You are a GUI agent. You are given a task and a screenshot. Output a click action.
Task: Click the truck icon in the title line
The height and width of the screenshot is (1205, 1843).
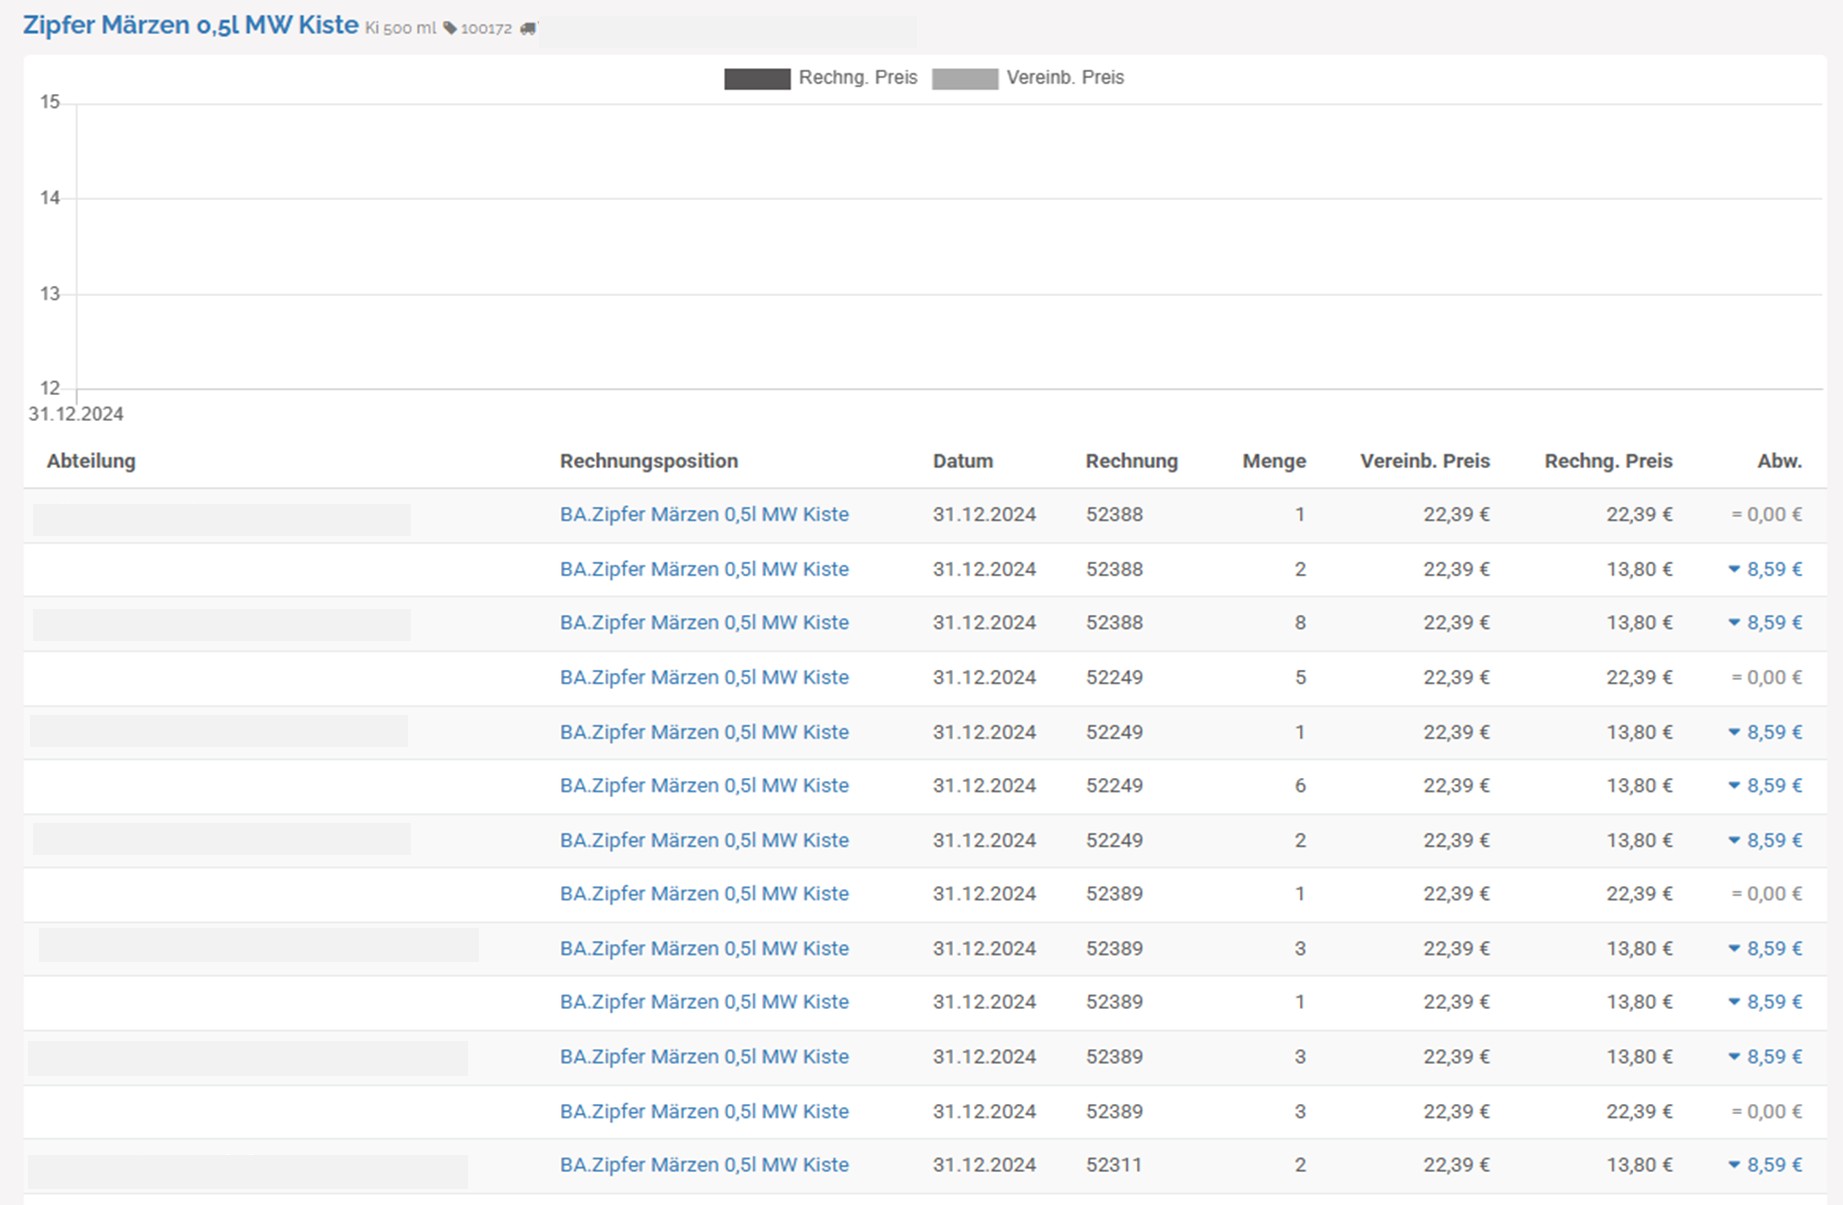pos(528,28)
